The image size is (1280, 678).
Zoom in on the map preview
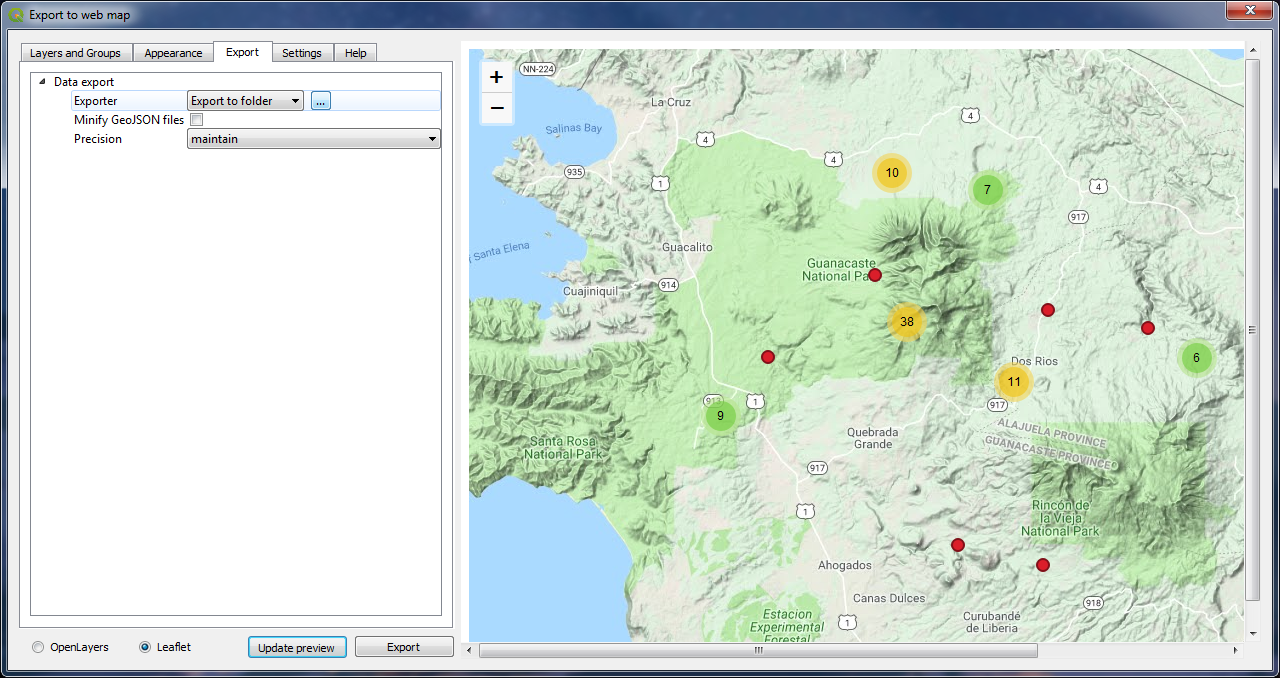(x=497, y=77)
